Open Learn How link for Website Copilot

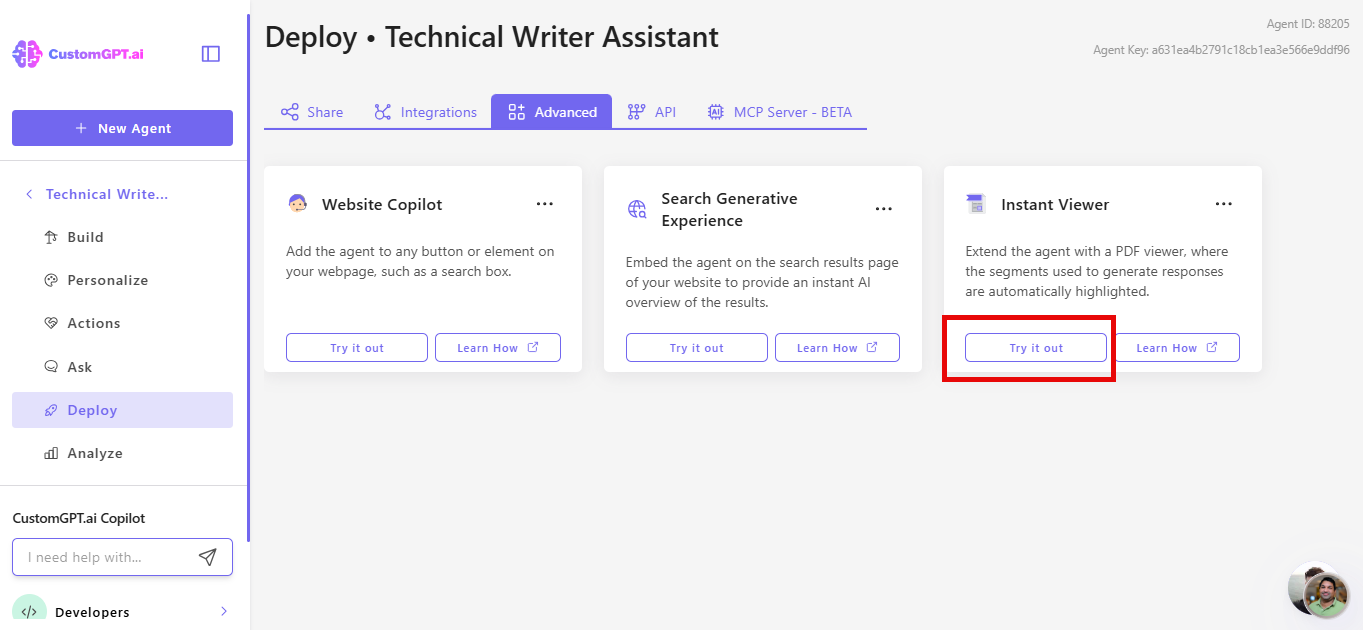(x=498, y=348)
